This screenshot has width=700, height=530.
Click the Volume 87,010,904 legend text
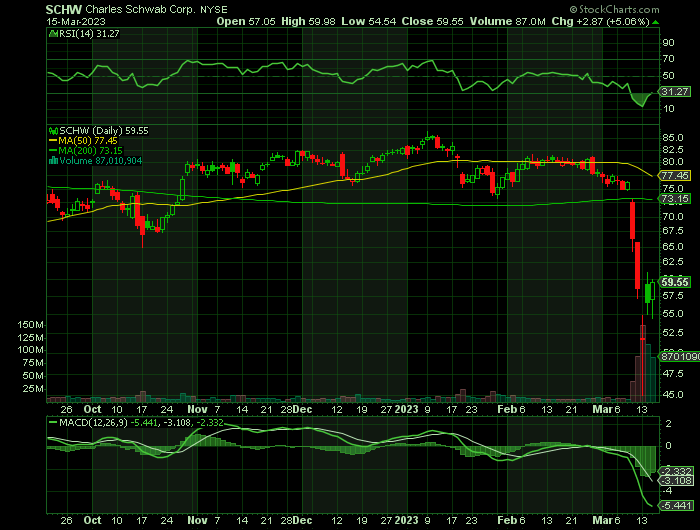tap(100, 161)
